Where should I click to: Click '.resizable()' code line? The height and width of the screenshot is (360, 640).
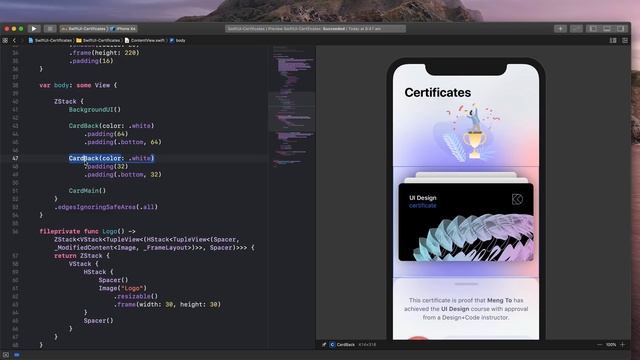(136, 296)
